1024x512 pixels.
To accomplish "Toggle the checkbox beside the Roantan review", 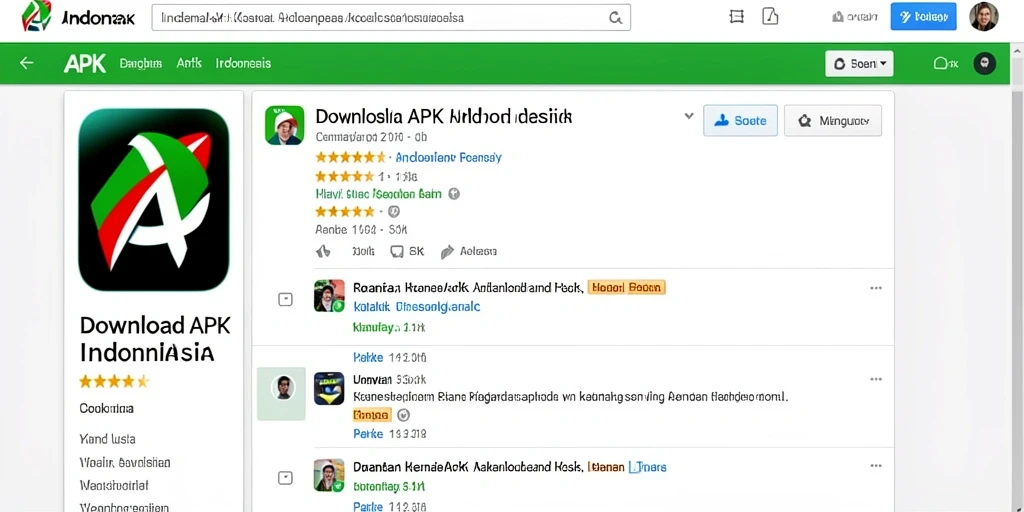I will click(x=285, y=299).
